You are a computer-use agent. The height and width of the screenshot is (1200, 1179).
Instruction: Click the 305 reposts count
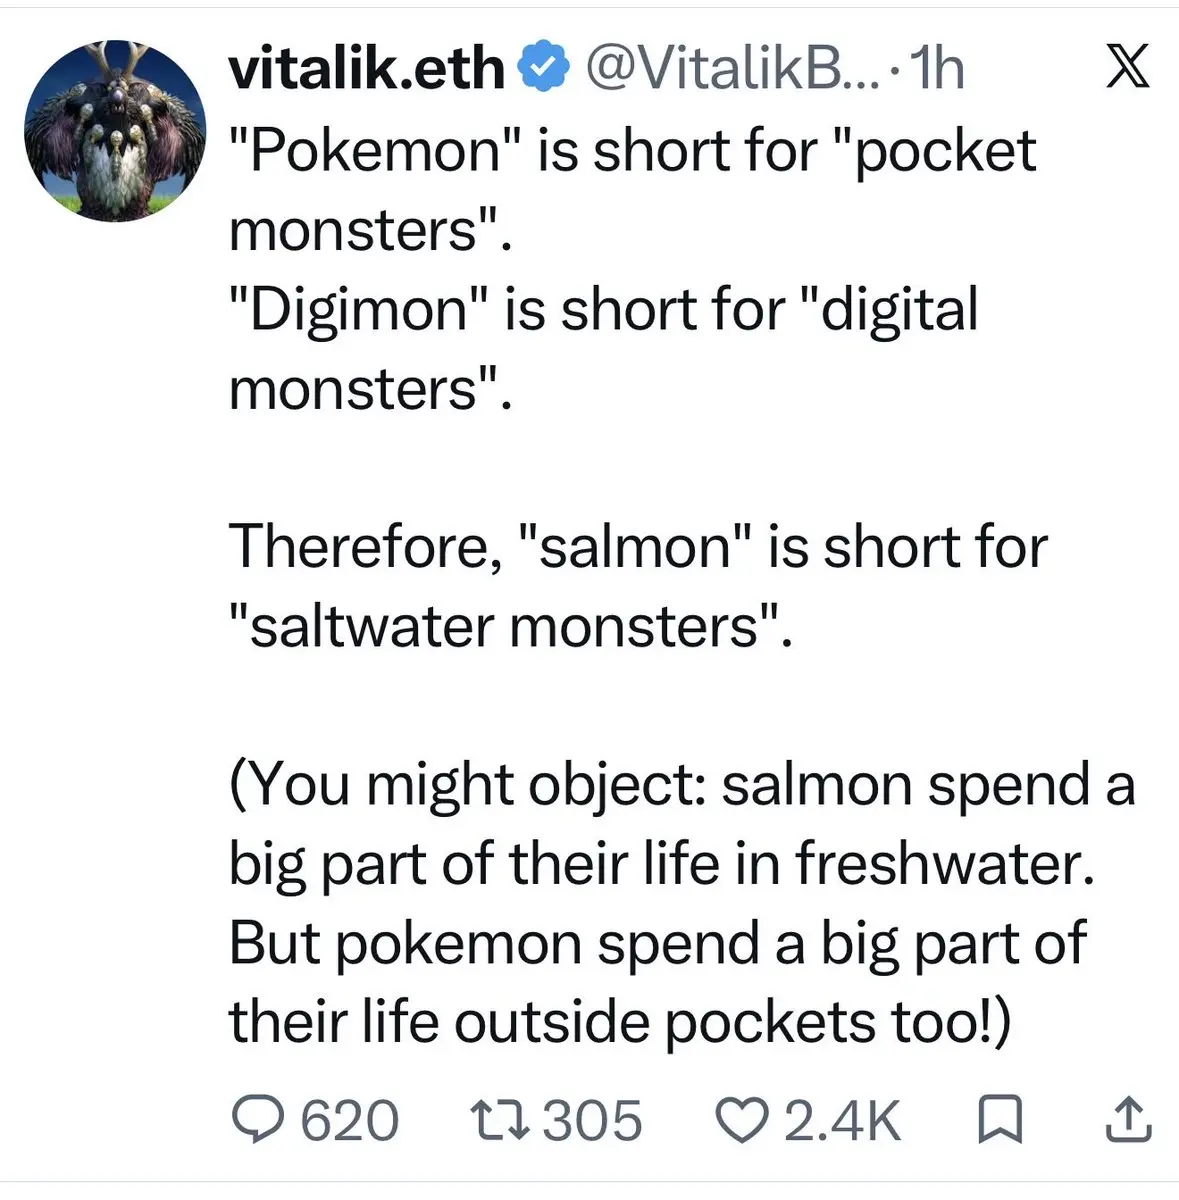[593, 1120]
